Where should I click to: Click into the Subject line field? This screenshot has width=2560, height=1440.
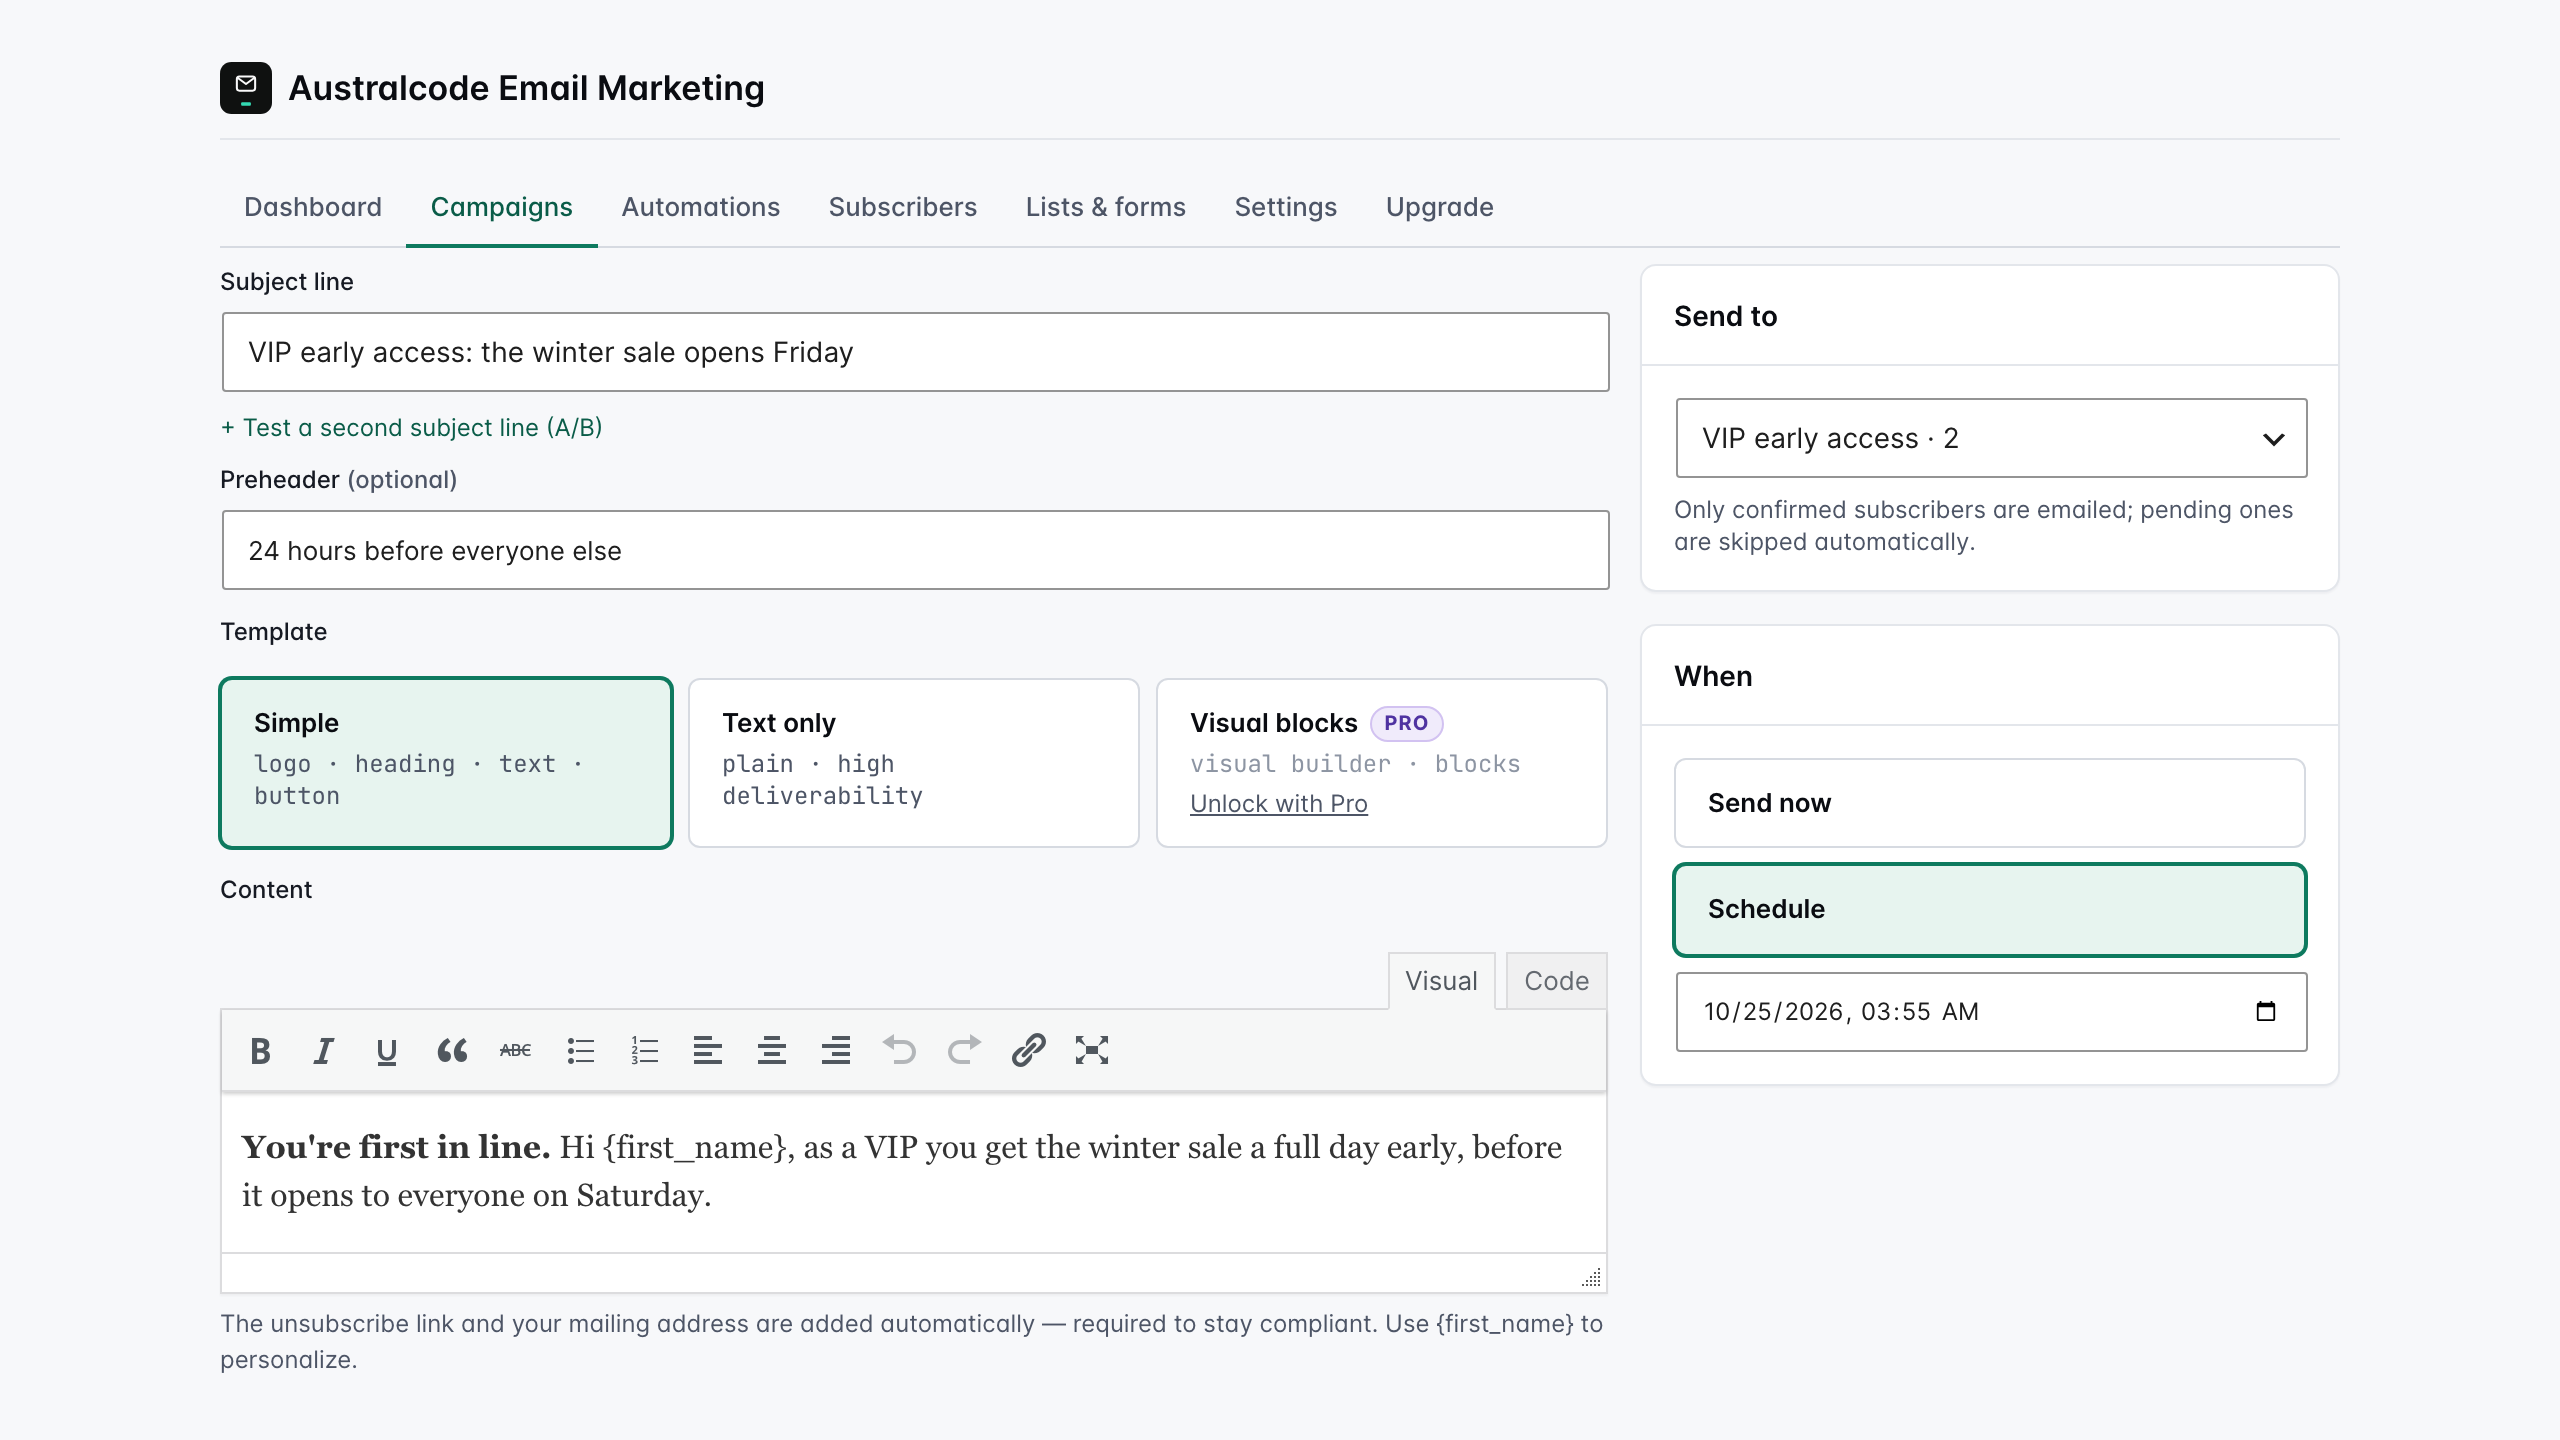pos(915,352)
